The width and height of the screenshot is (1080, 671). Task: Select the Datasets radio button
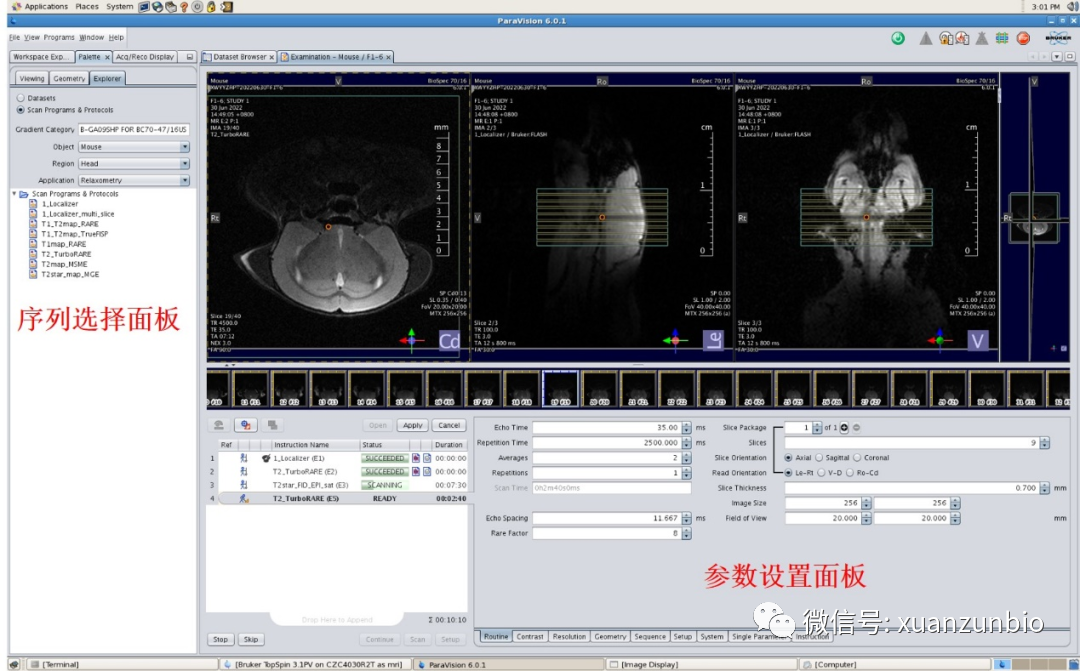click(x=21, y=99)
